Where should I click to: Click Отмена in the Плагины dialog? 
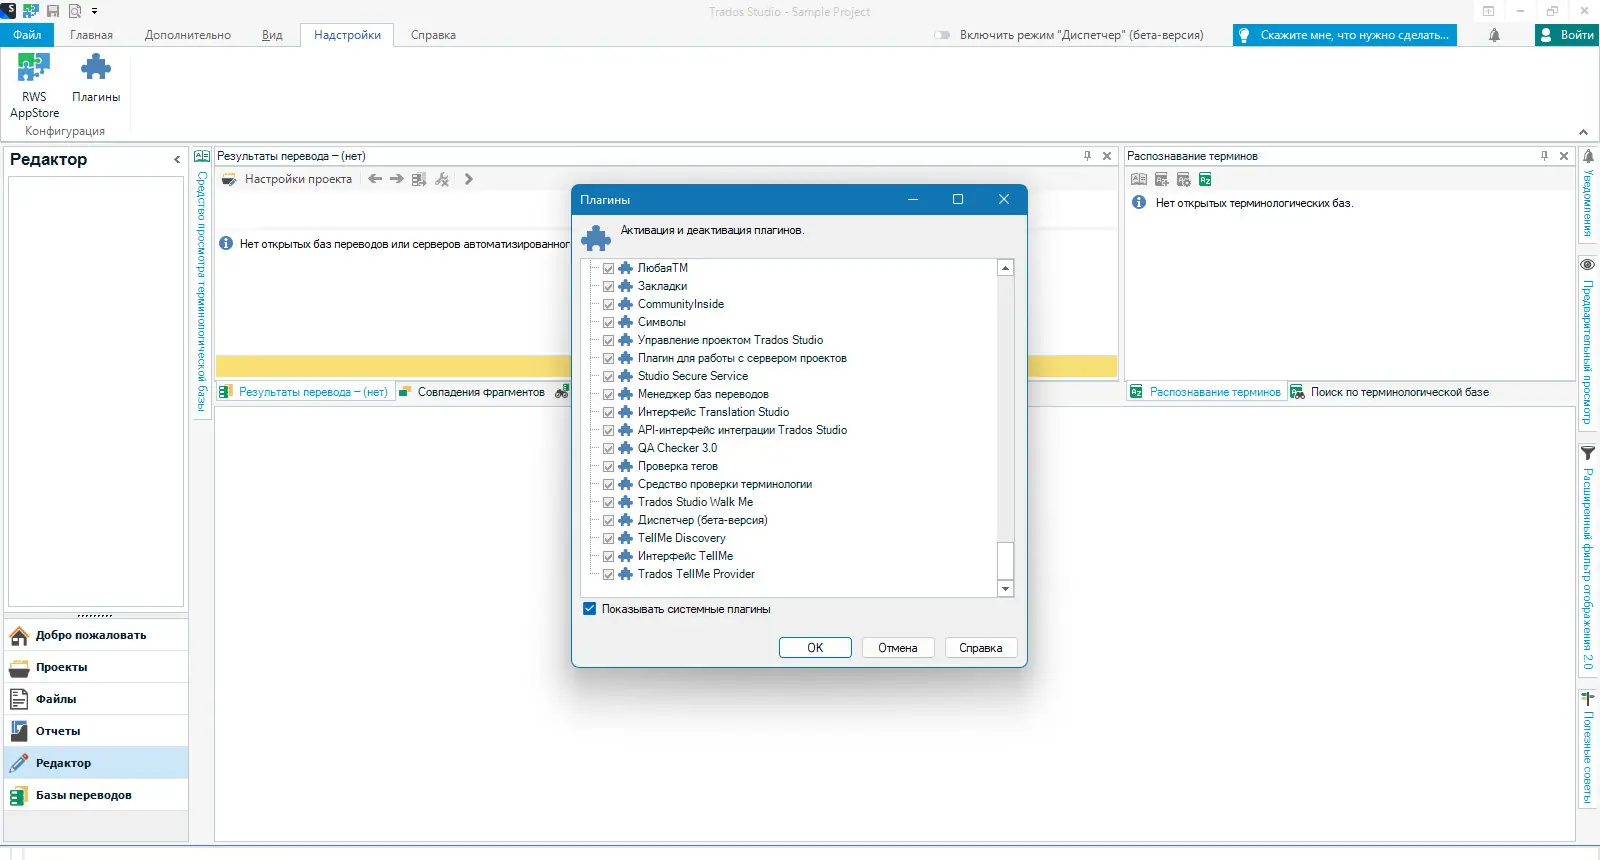(898, 648)
